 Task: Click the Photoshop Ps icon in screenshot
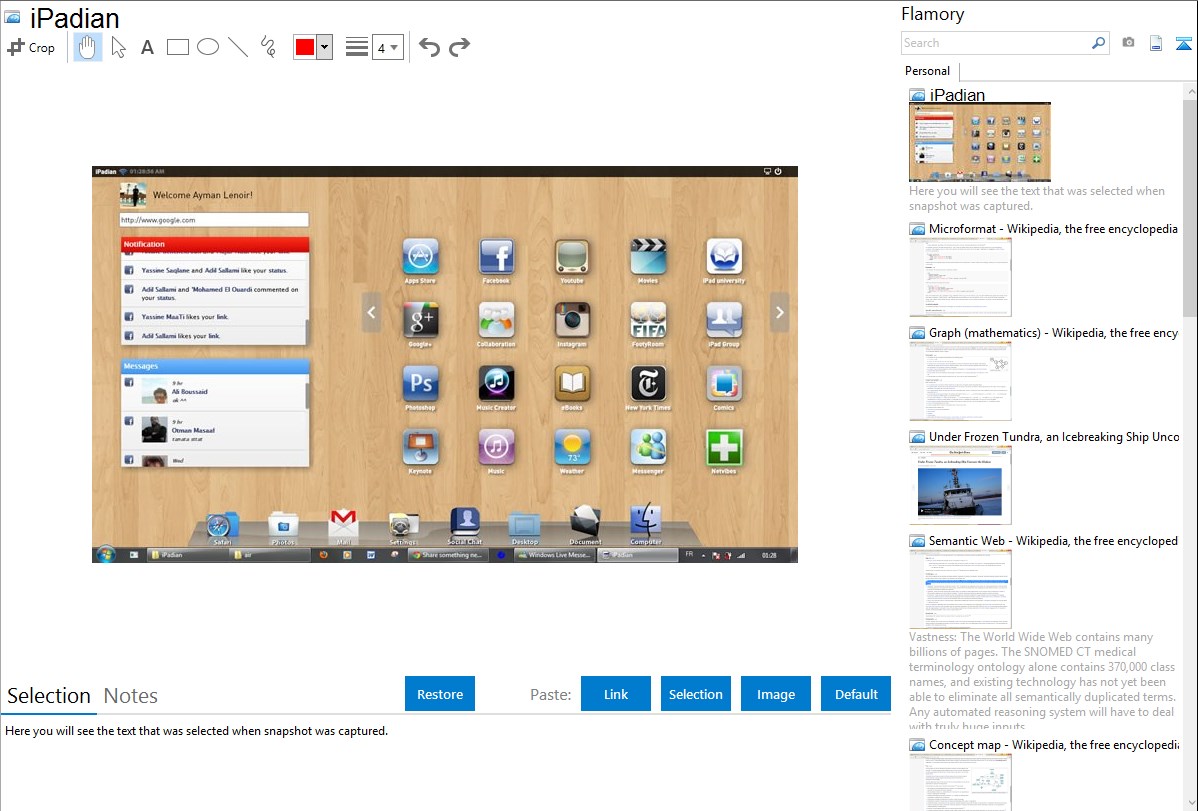pos(420,384)
